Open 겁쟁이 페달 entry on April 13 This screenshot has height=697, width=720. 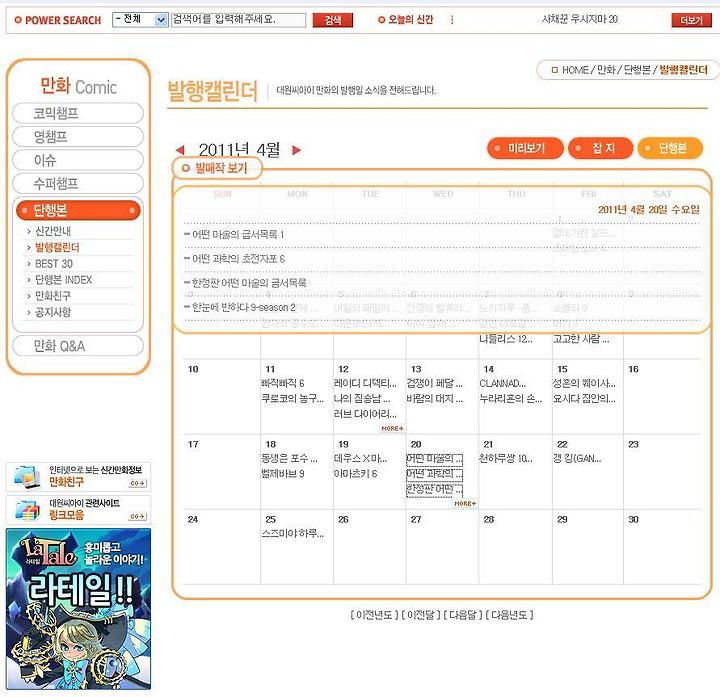pos(435,383)
